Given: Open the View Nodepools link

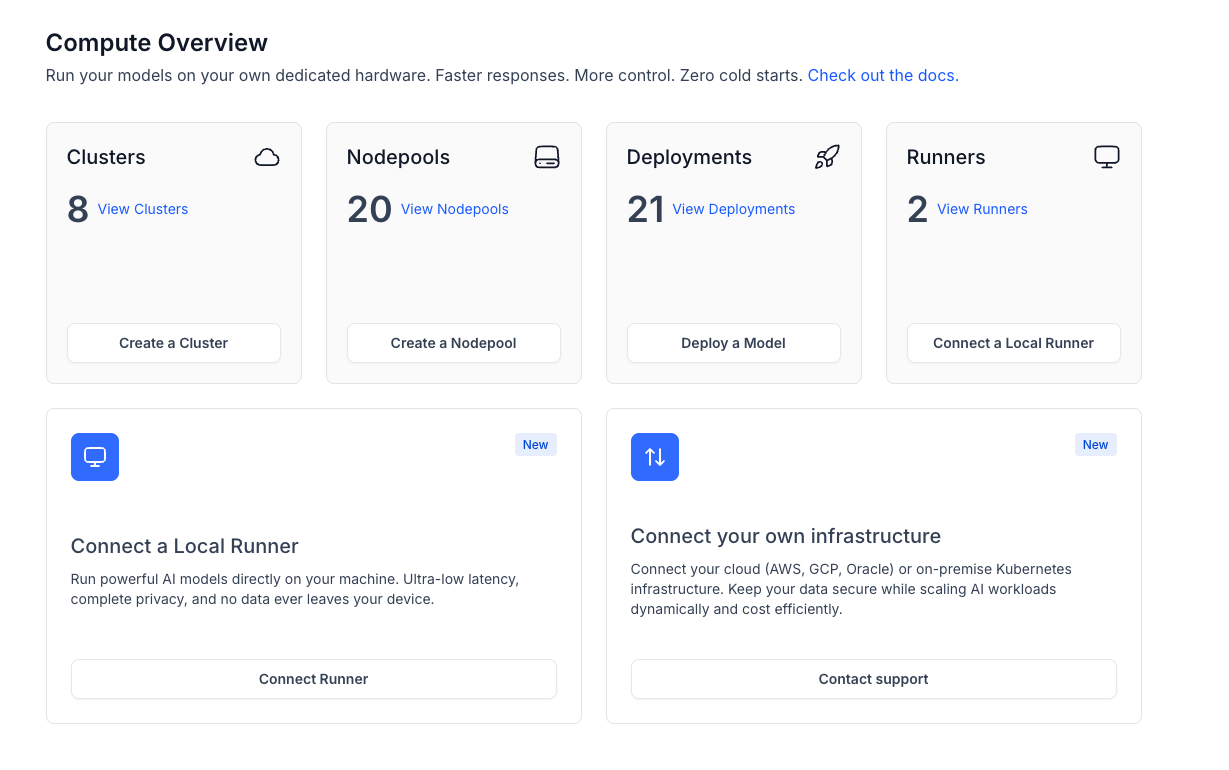Looking at the screenshot, I should [x=455, y=209].
